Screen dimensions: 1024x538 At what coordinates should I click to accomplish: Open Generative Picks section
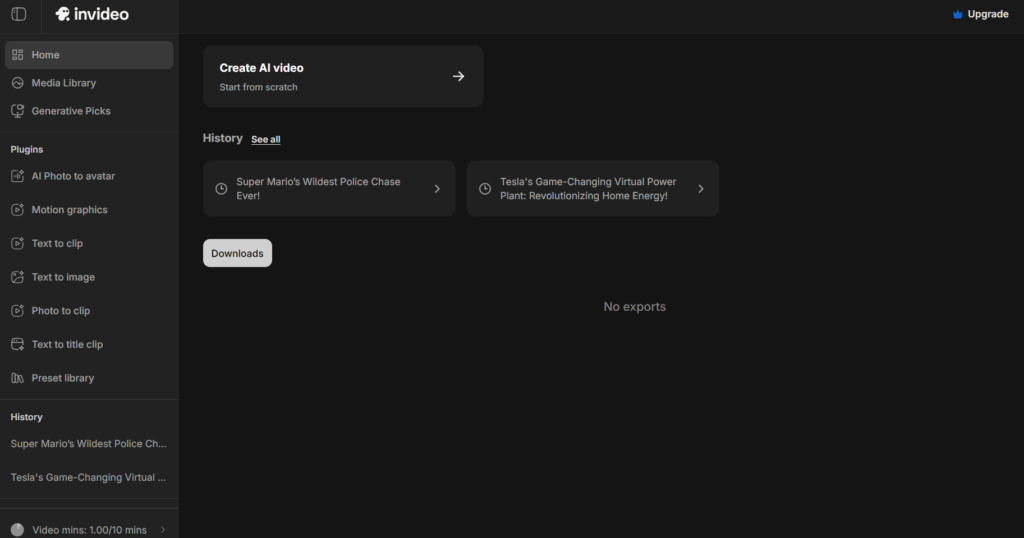(70, 111)
